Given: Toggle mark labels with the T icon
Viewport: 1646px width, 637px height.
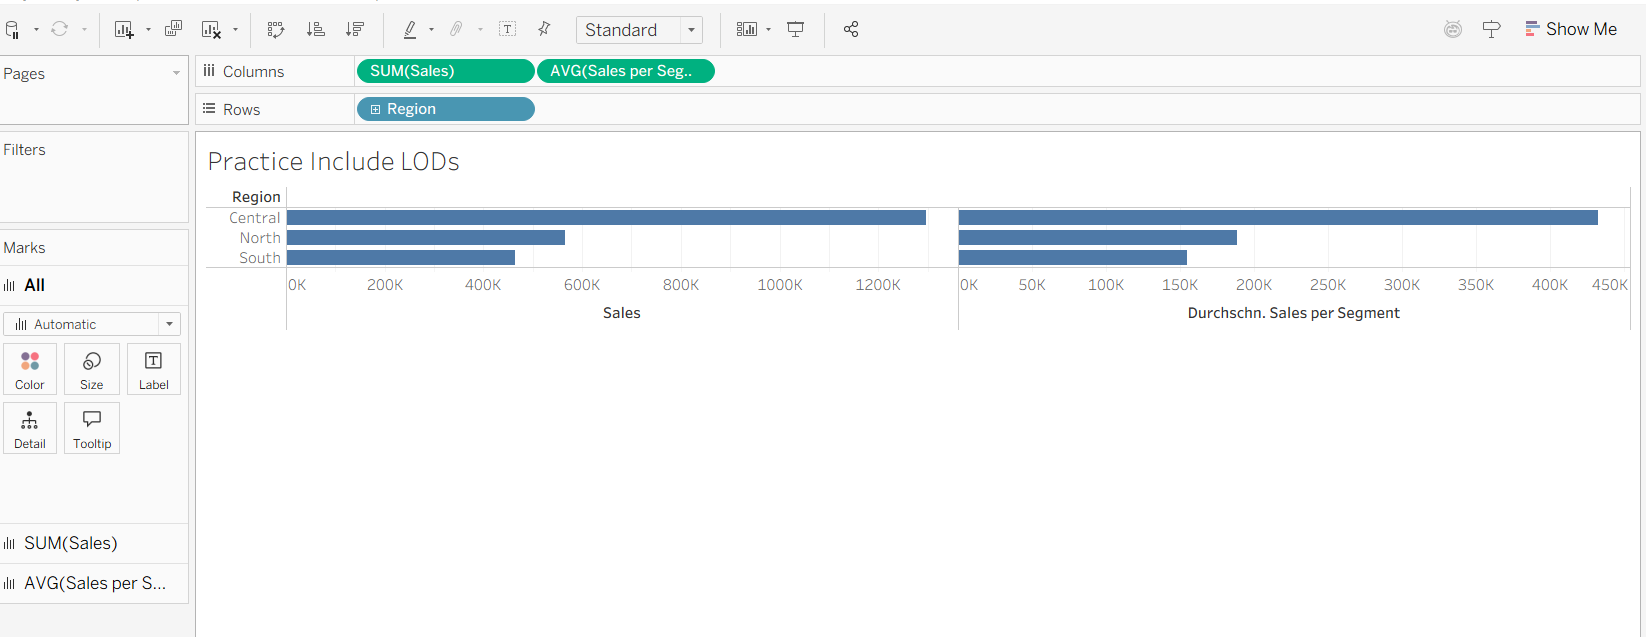Looking at the screenshot, I should click(x=508, y=30).
